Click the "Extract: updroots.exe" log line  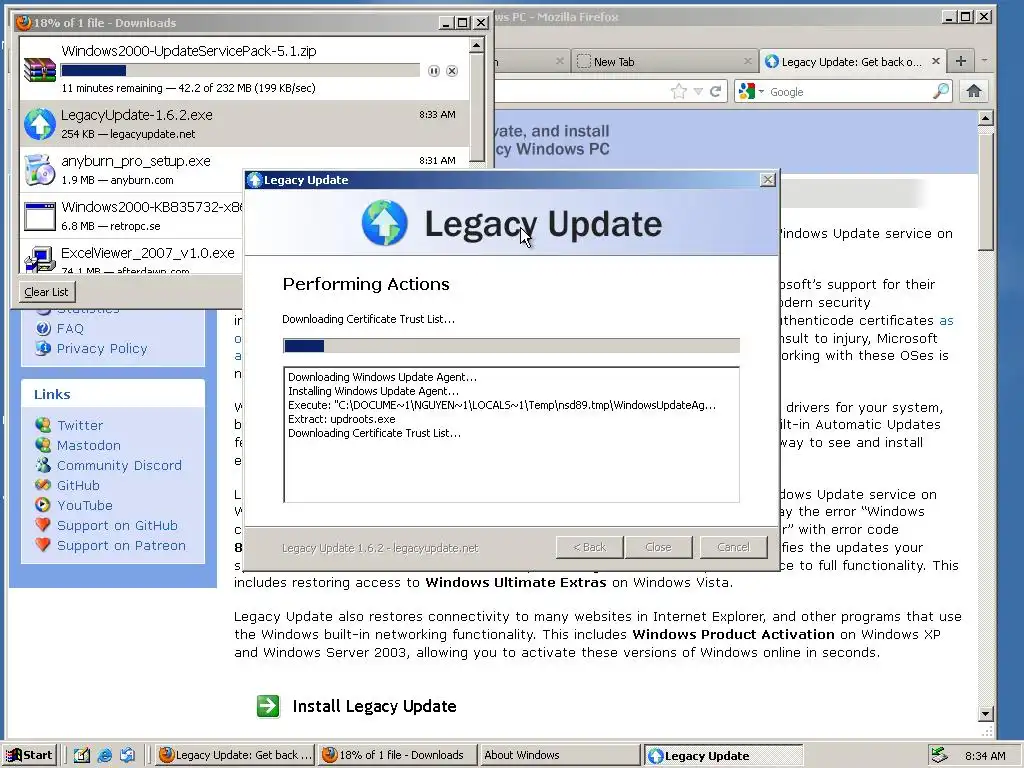342,419
